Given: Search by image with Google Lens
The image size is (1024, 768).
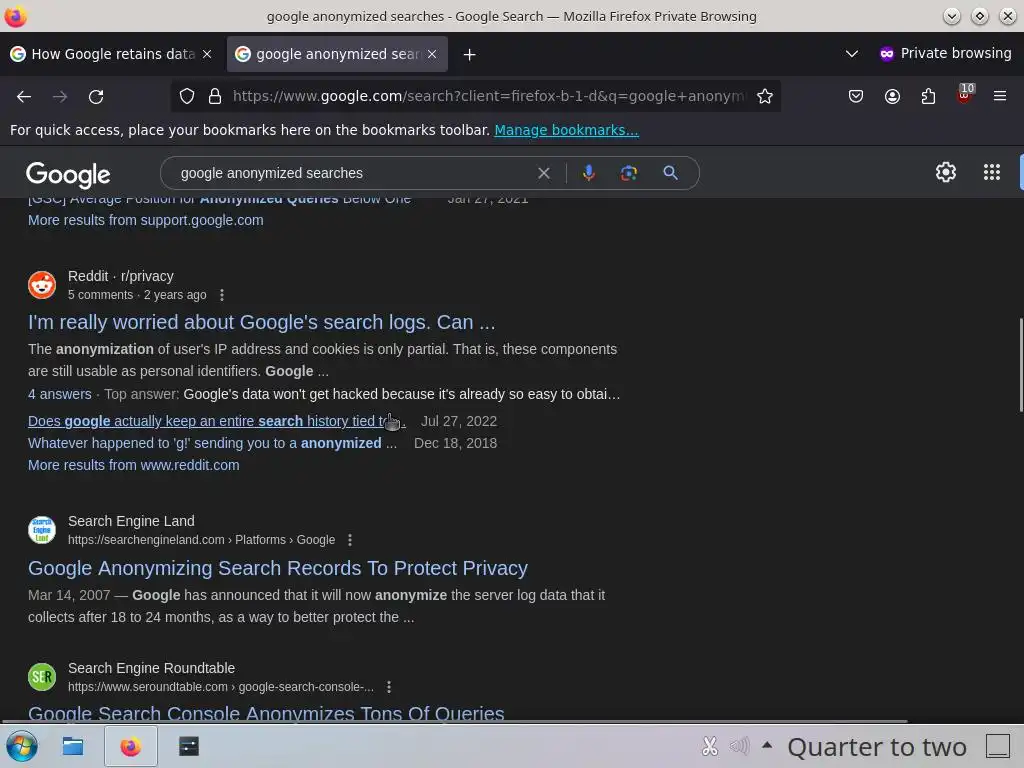Looking at the screenshot, I should coord(628,173).
